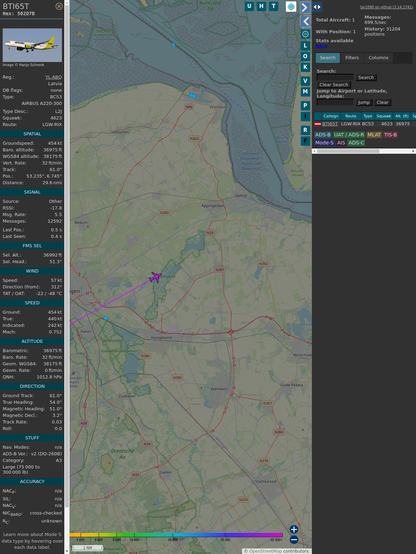Viewport: 416px width, 554px height.
Task: Open the map layer selector icon
Action: coord(291,7)
